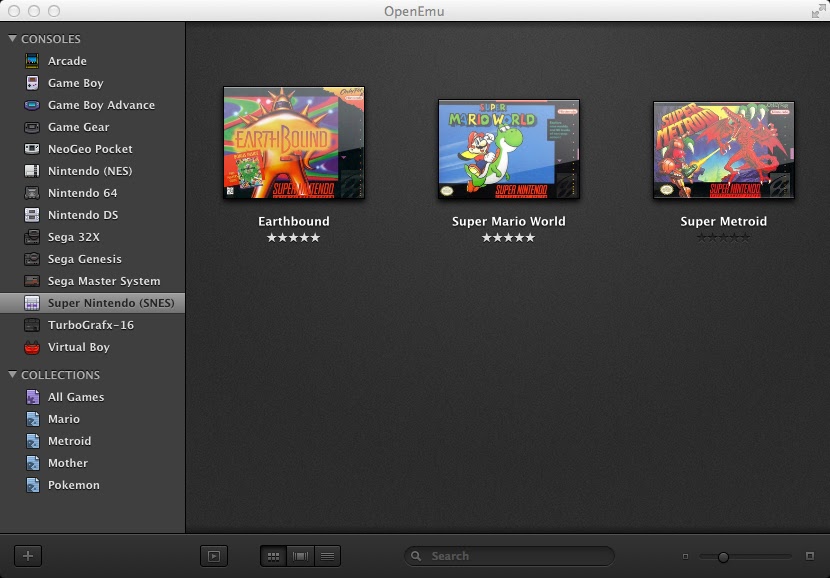This screenshot has height=578, width=830.
Task: Select Nintendo (NES) label in sidebar
Action: (x=90, y=171)
